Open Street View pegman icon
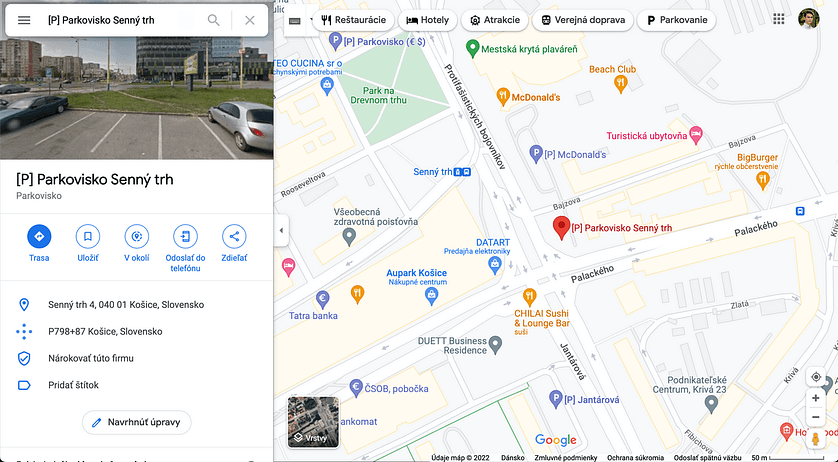Screen dimensions: 838x462 click(x=816, y=439)
